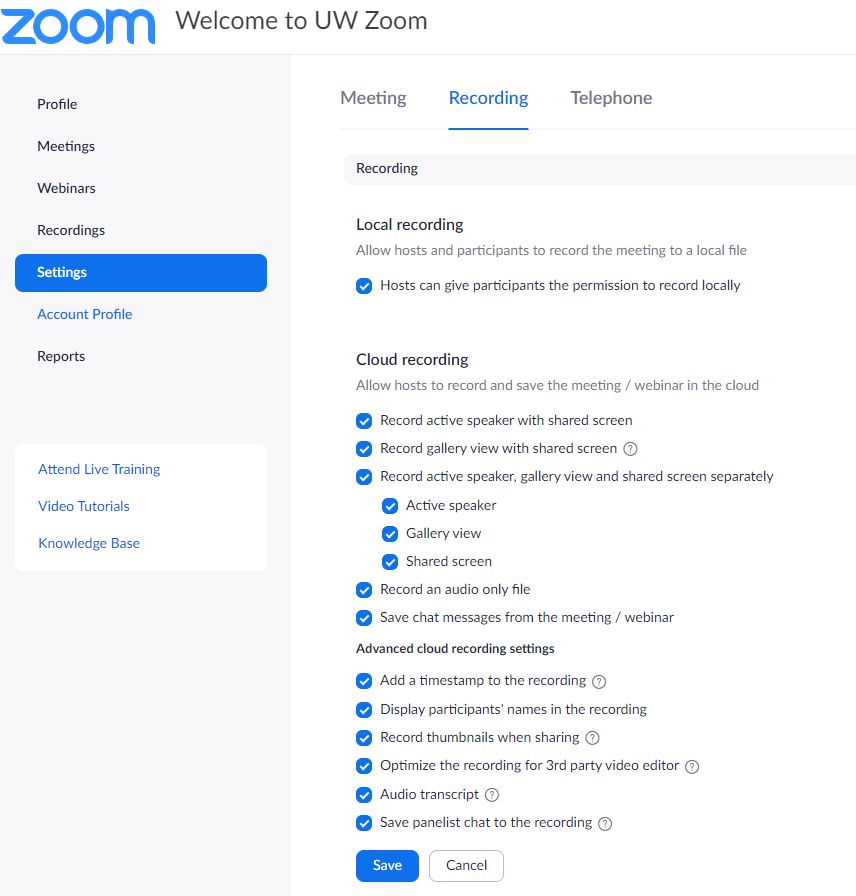The height and width of the screenshot is (896, 856).
Task: Click help icon for Save panelist chat
Action: 604,824
